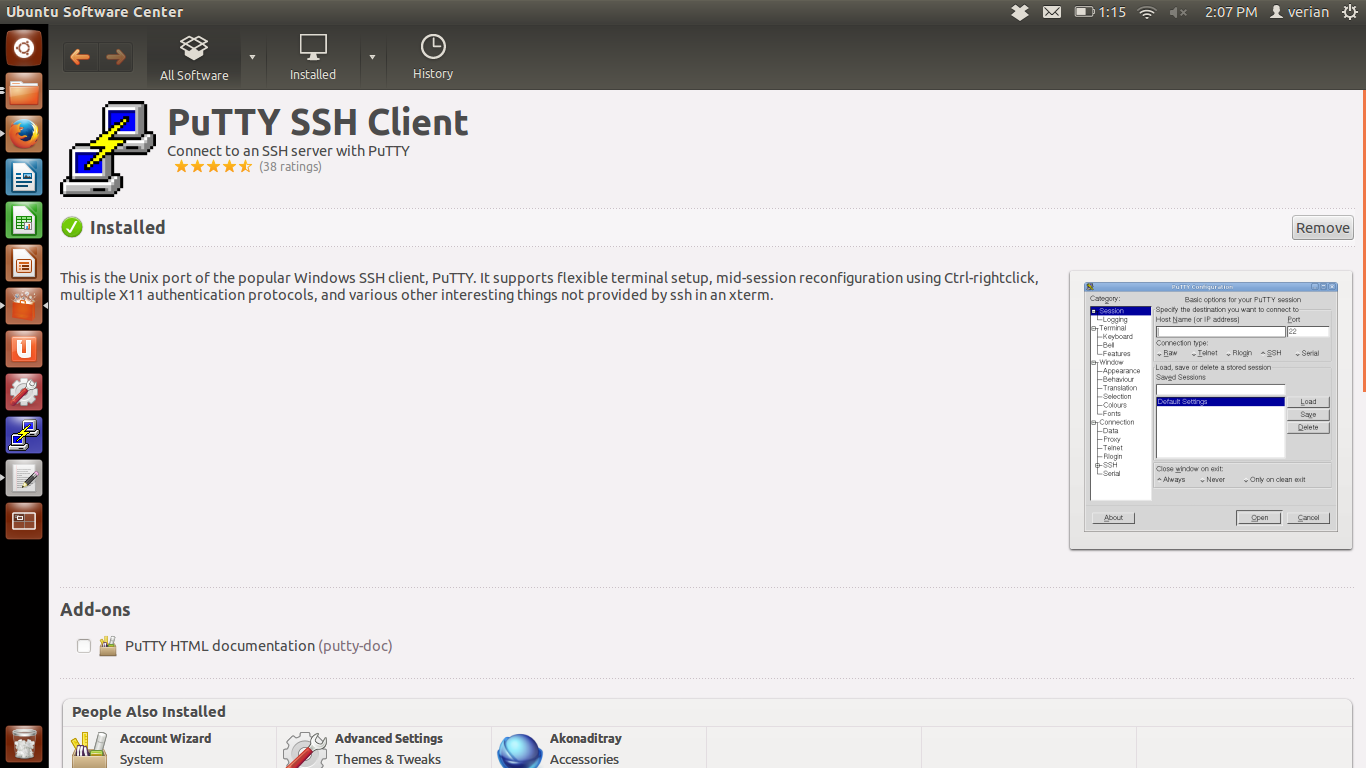Launch PuTTY from the launcher

[24, 435]
